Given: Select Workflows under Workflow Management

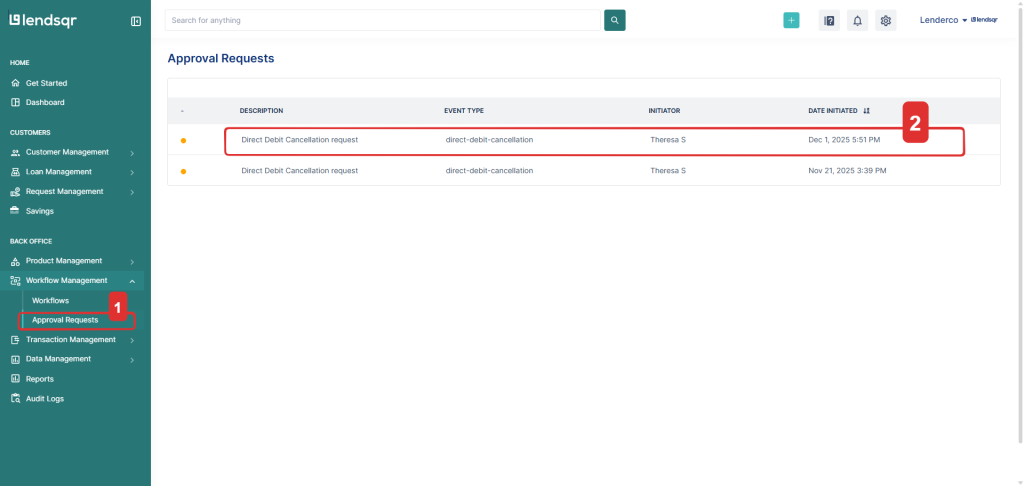Looking at the screenshot, I should [50, 300].
